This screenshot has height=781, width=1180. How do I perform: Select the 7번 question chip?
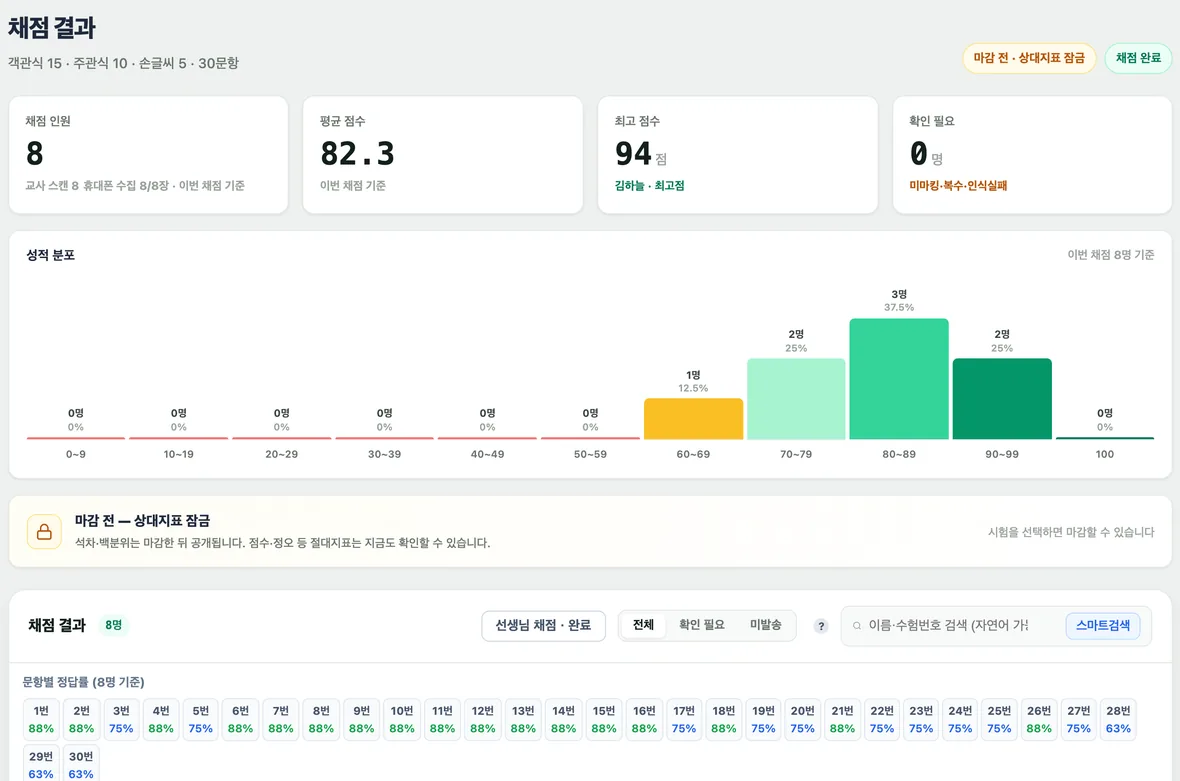tap(281, 719)
